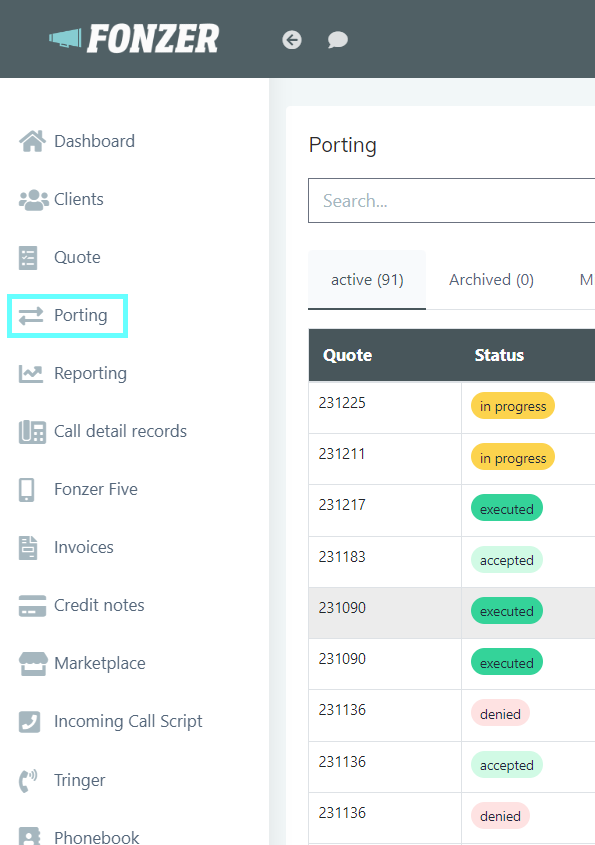Click in the Search input field
This screenshot has height=845, width=595.
click(x=452, y=200)
